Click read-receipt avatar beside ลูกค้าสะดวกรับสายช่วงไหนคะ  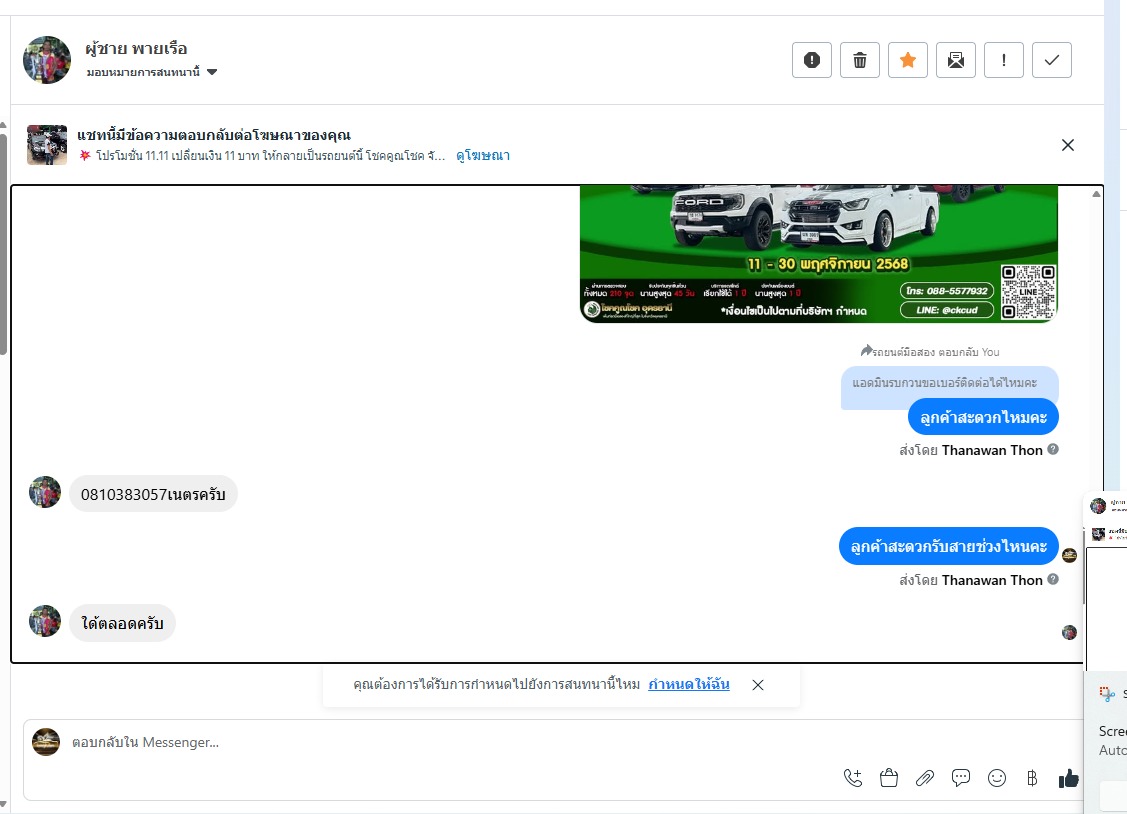(x=1070, y=555)
